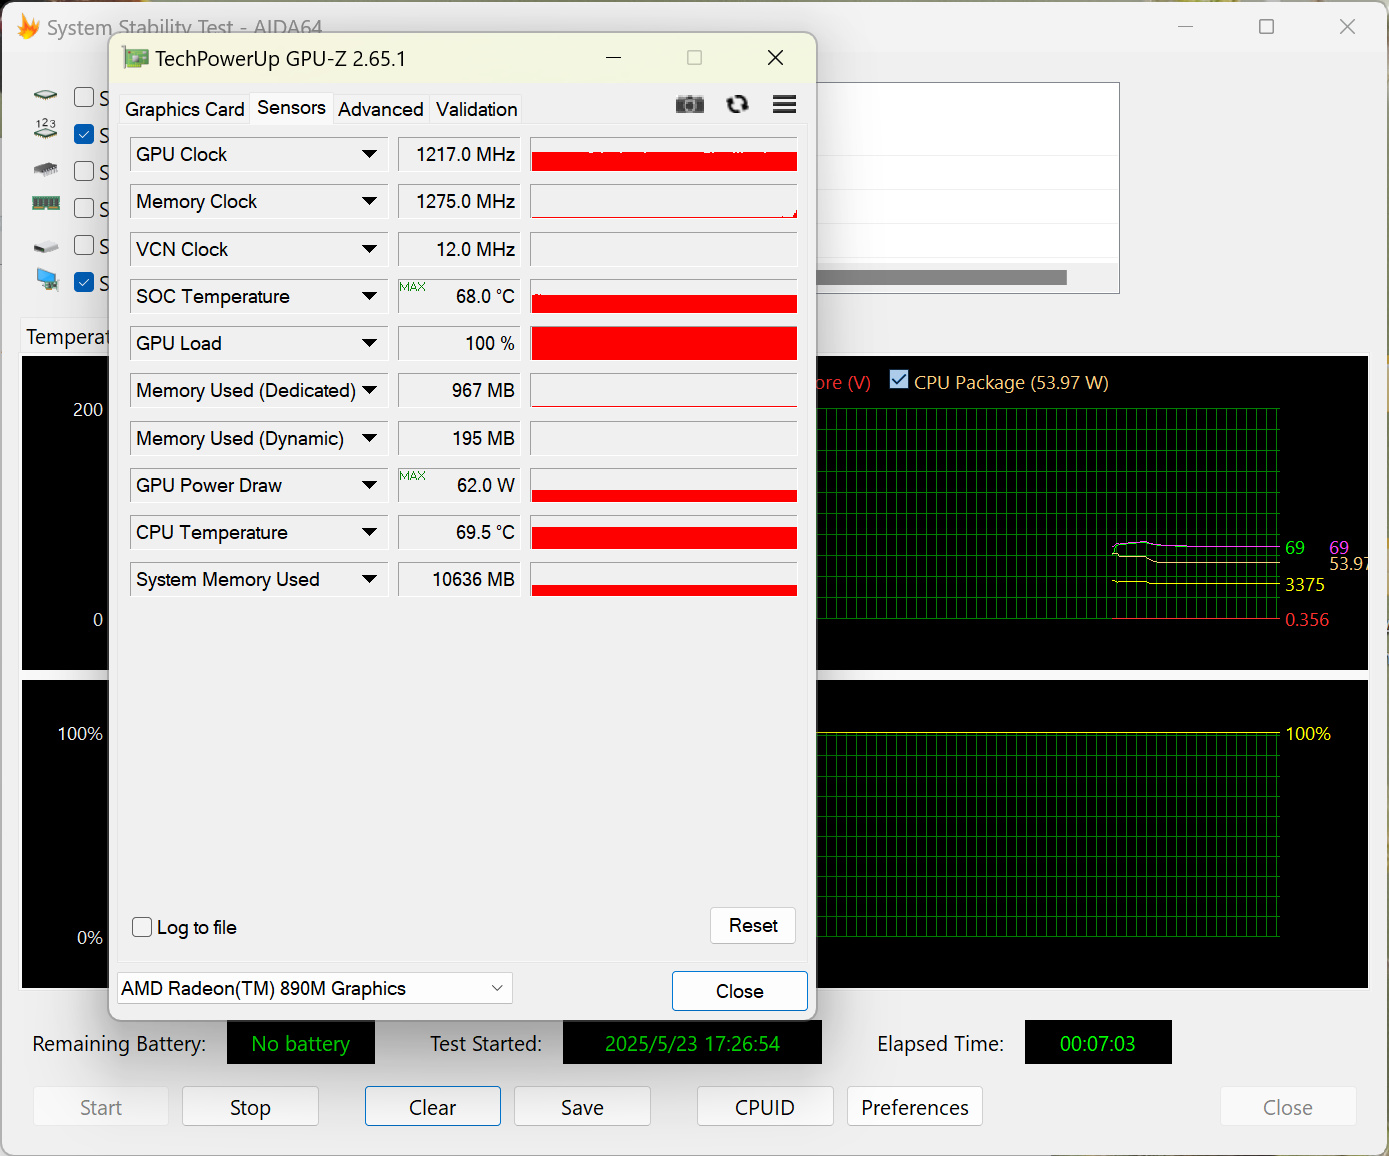Click the SOC Temperature value field
The width and height of the screenshot is (1389, 1156).
pyautogui.click(x=459, y=296)
